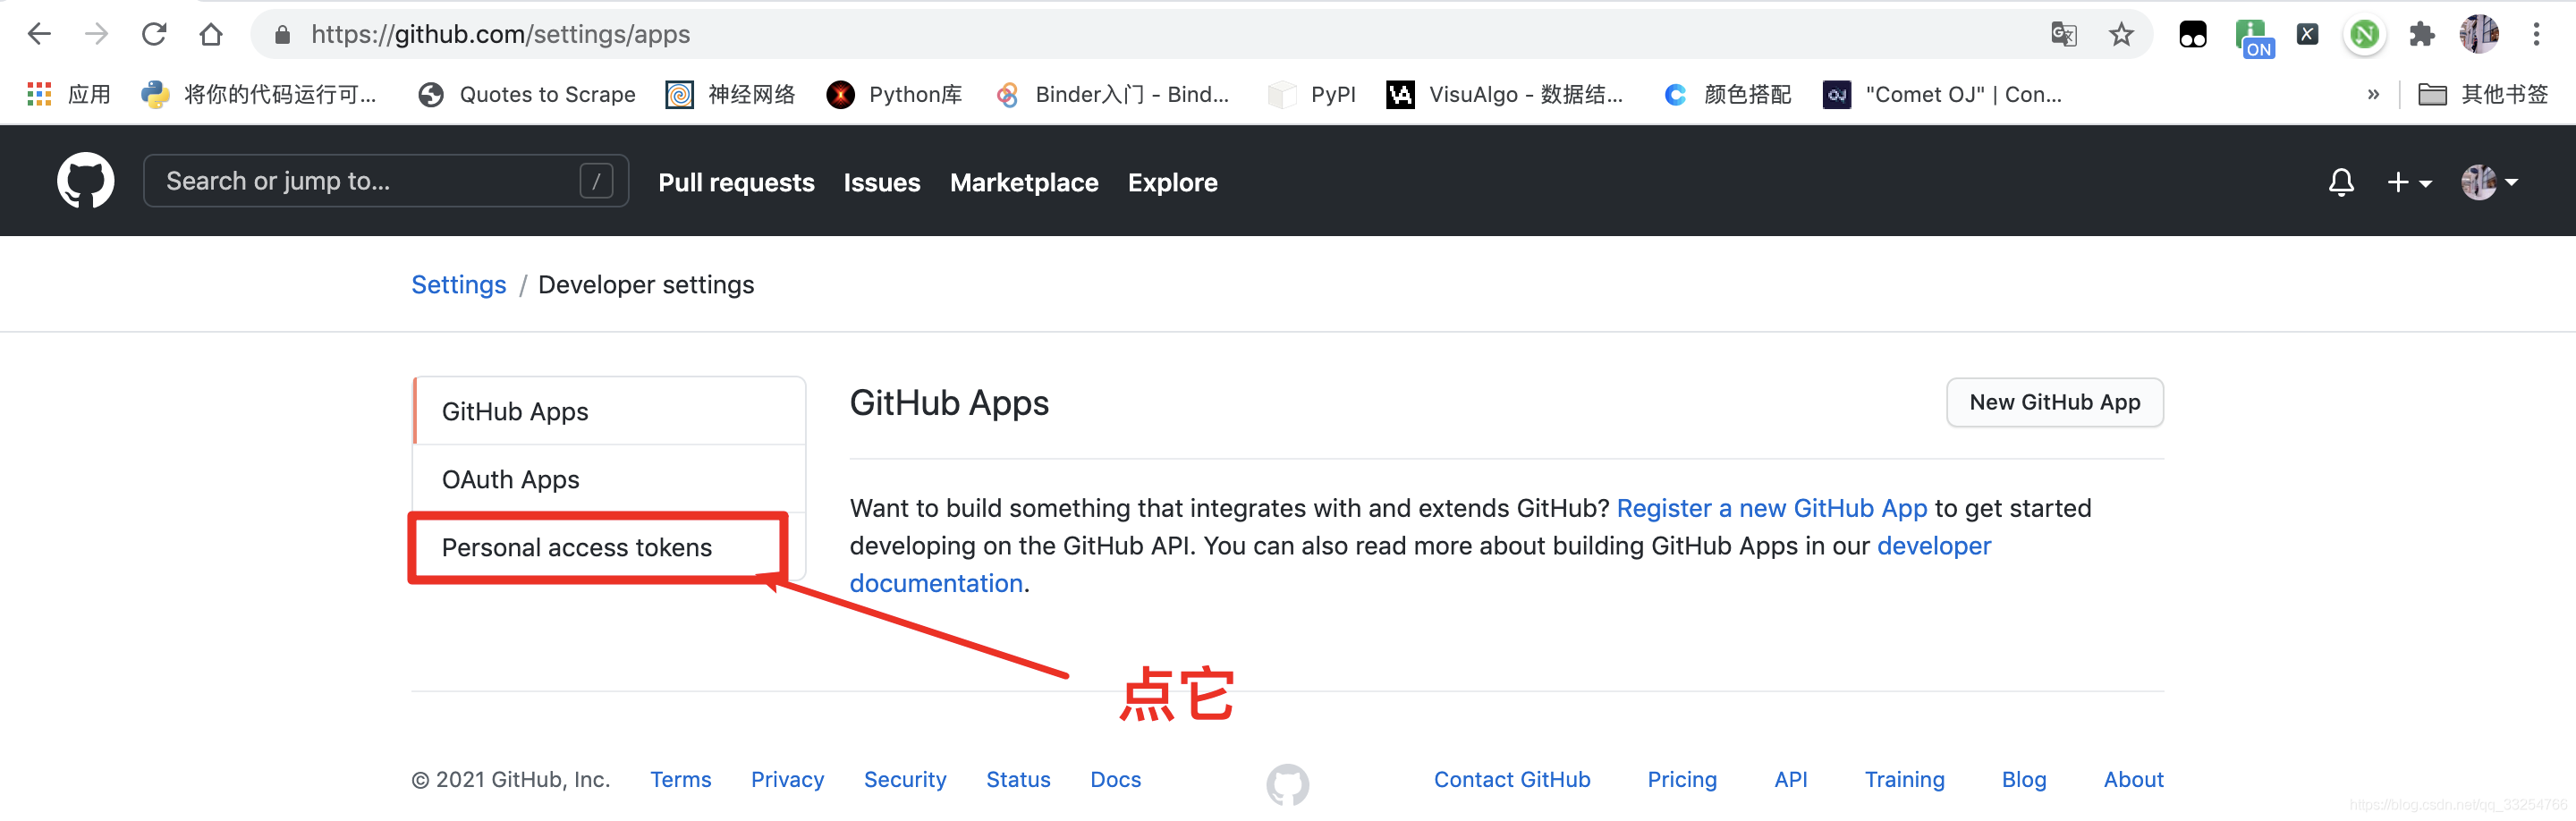Go to Marketplace in the header
Viewport: 2576px width, 821px height.
coord(1024,183)
